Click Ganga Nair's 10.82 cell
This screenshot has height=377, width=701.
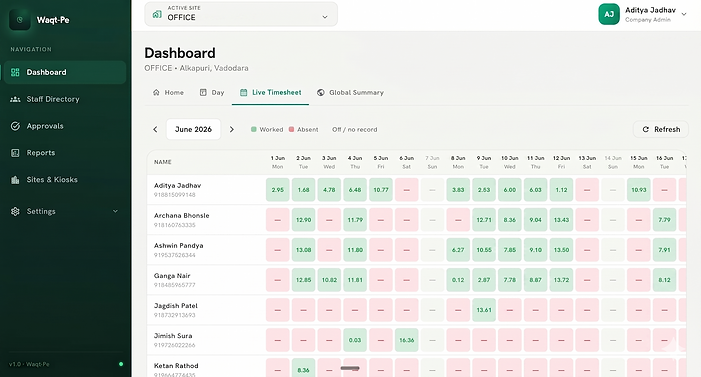pos(329,280)
